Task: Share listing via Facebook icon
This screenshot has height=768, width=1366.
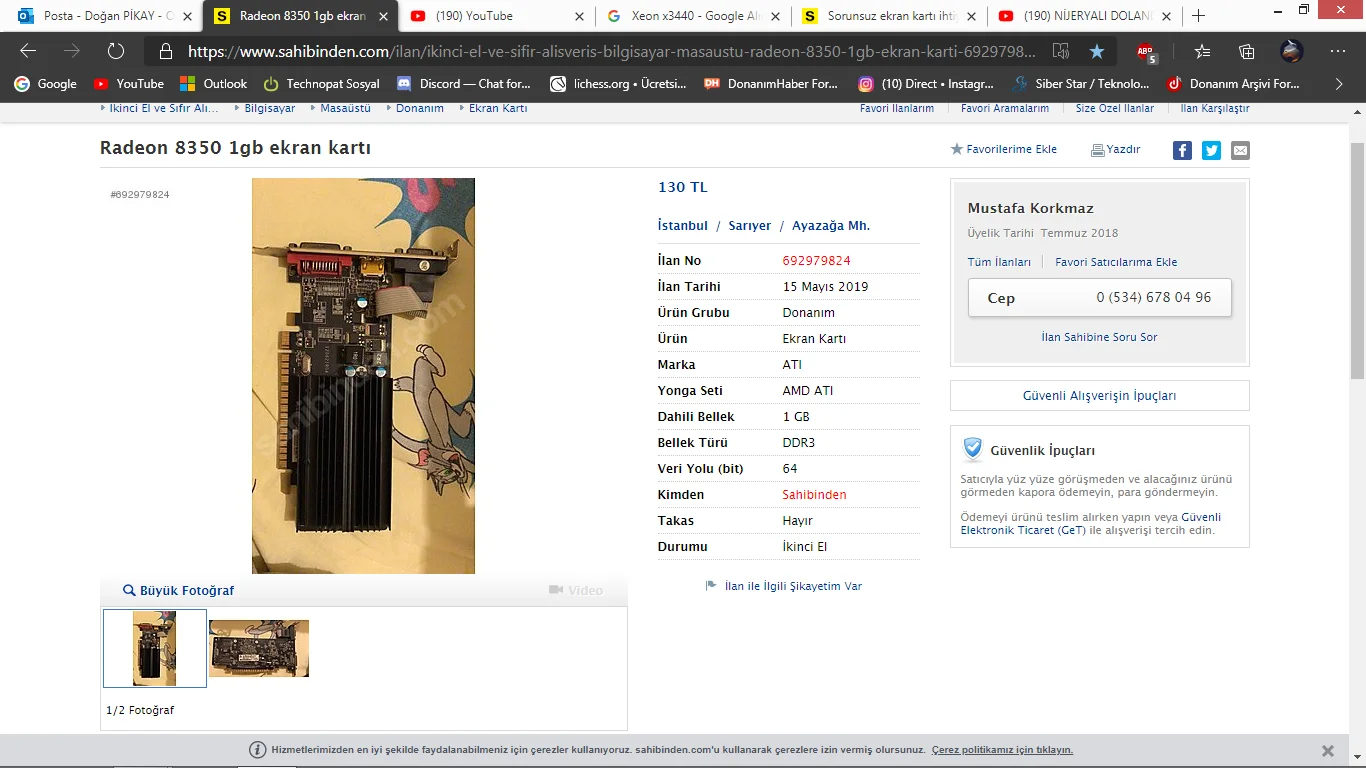Action: (1182, 150)
